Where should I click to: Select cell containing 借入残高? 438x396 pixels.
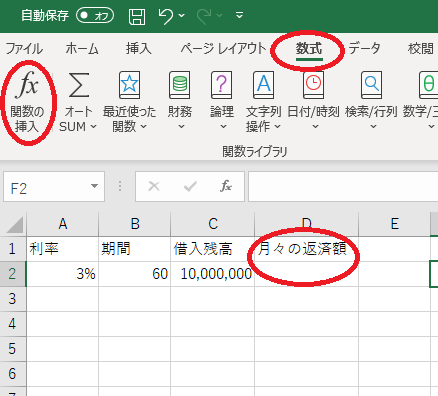[213, 249]
